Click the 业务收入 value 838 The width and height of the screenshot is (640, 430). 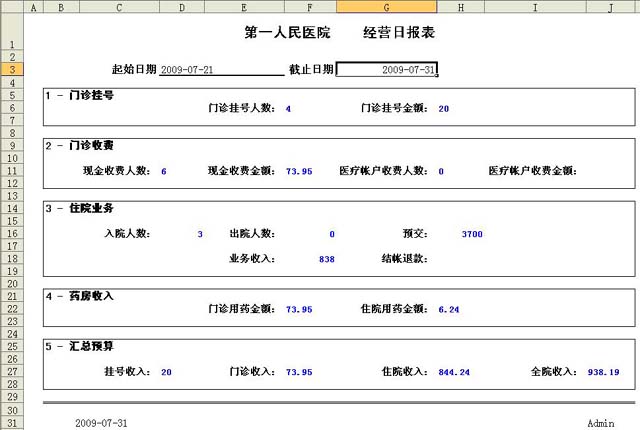(326, 259)
